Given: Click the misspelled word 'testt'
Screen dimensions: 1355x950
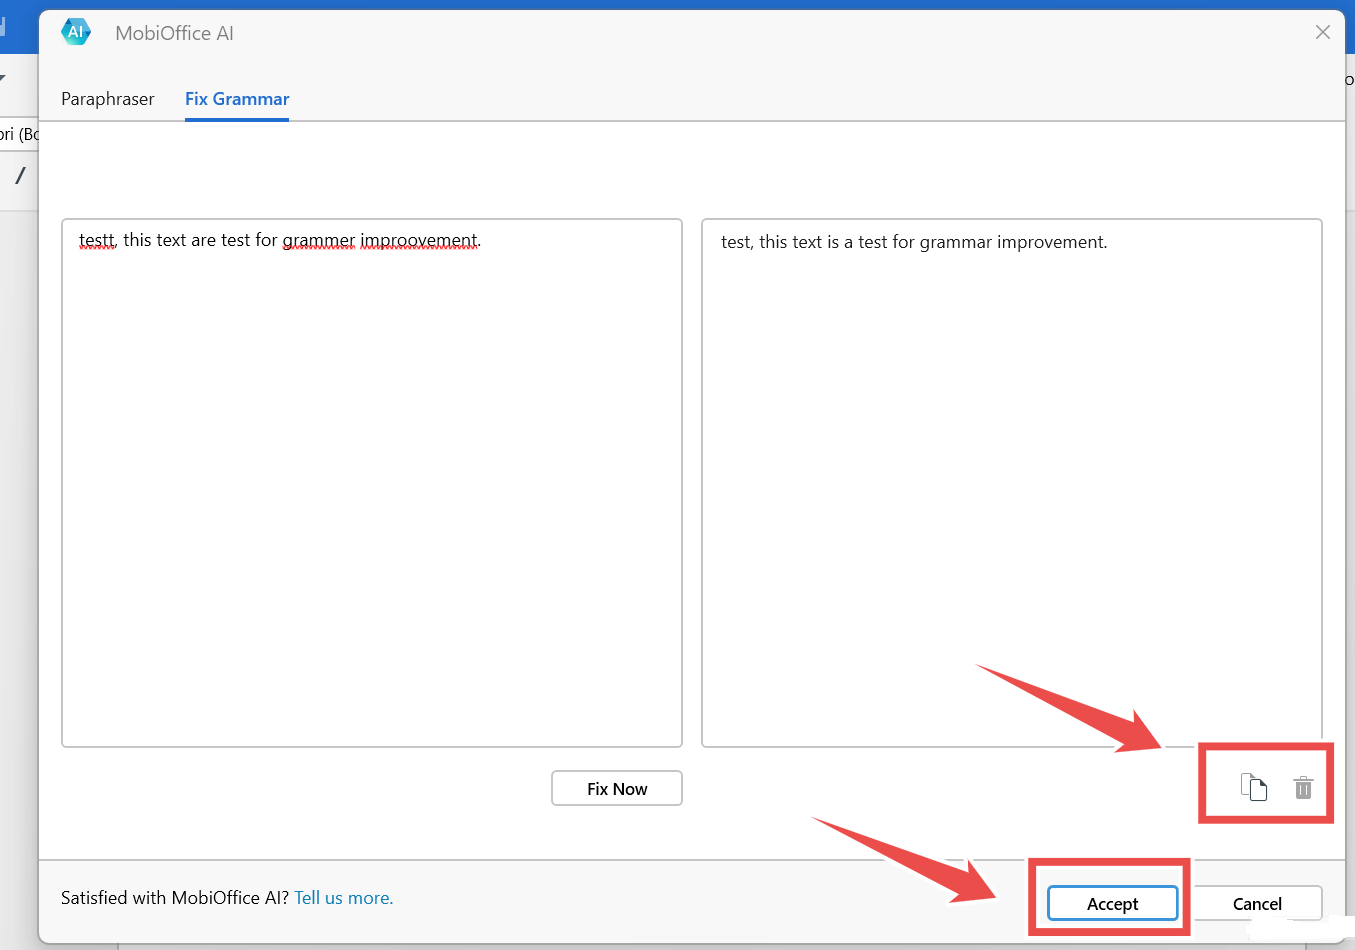Looking at the screenshot, I should pyautogui.click(x=97, y=241).
